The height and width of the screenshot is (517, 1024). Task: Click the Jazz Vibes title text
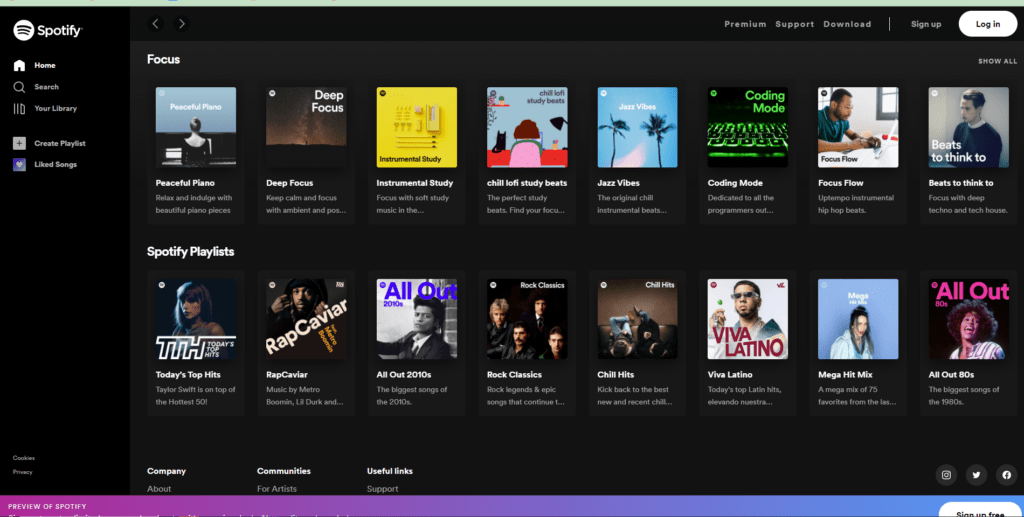pyautogui.click(x=618, y=183)
